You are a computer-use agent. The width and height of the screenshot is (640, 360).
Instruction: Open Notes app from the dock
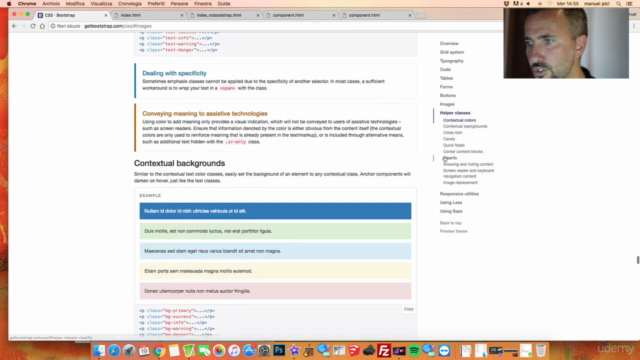point(174,351)
